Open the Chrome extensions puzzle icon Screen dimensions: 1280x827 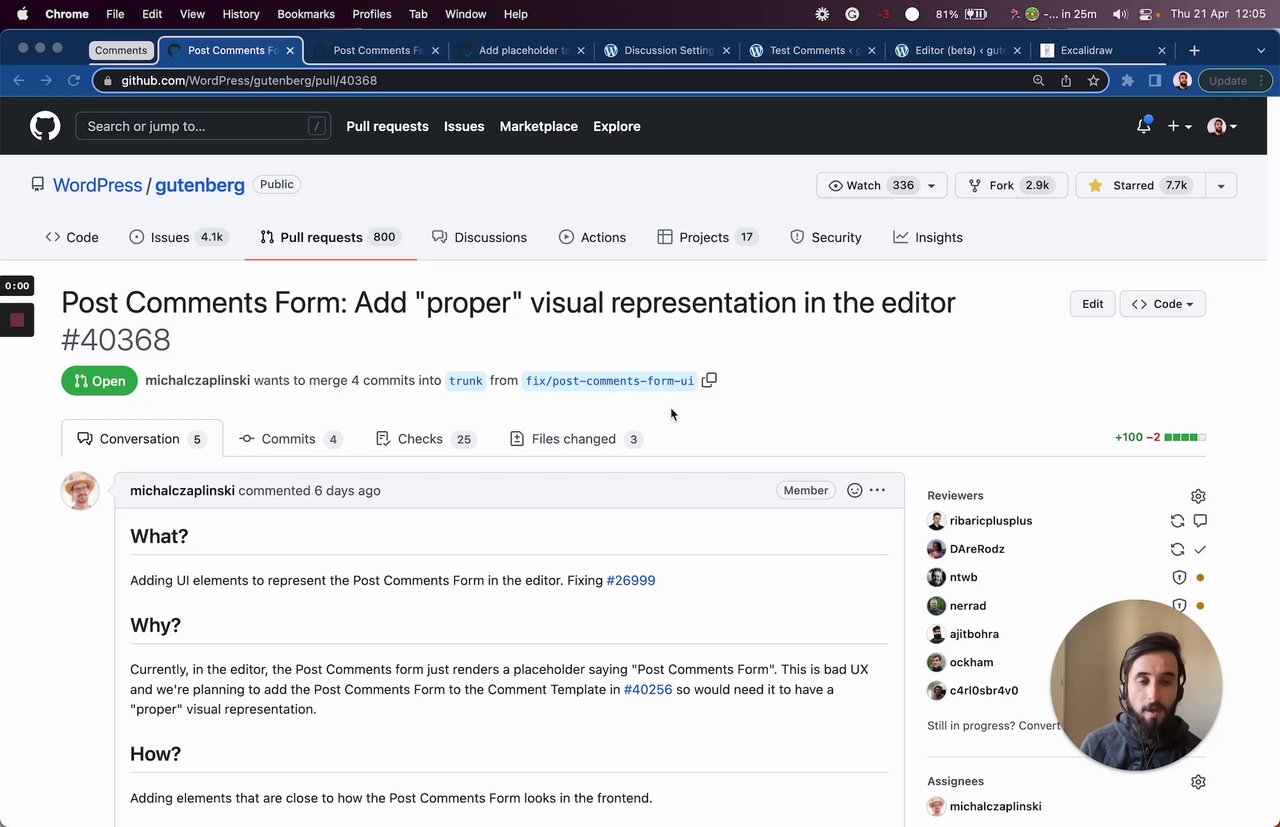1128,80
